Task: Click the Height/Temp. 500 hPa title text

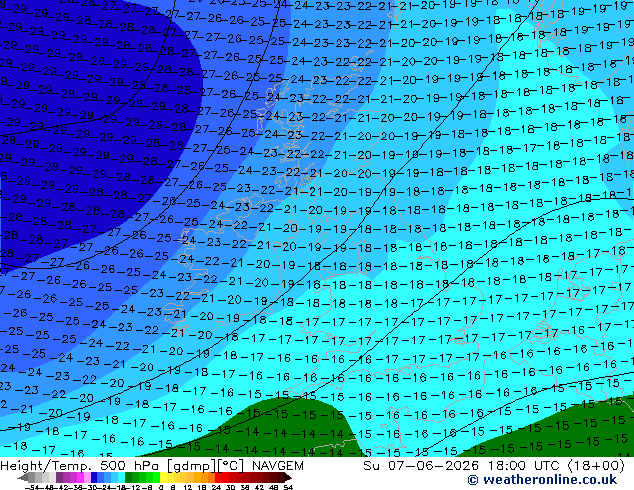Action: (81, 466)
